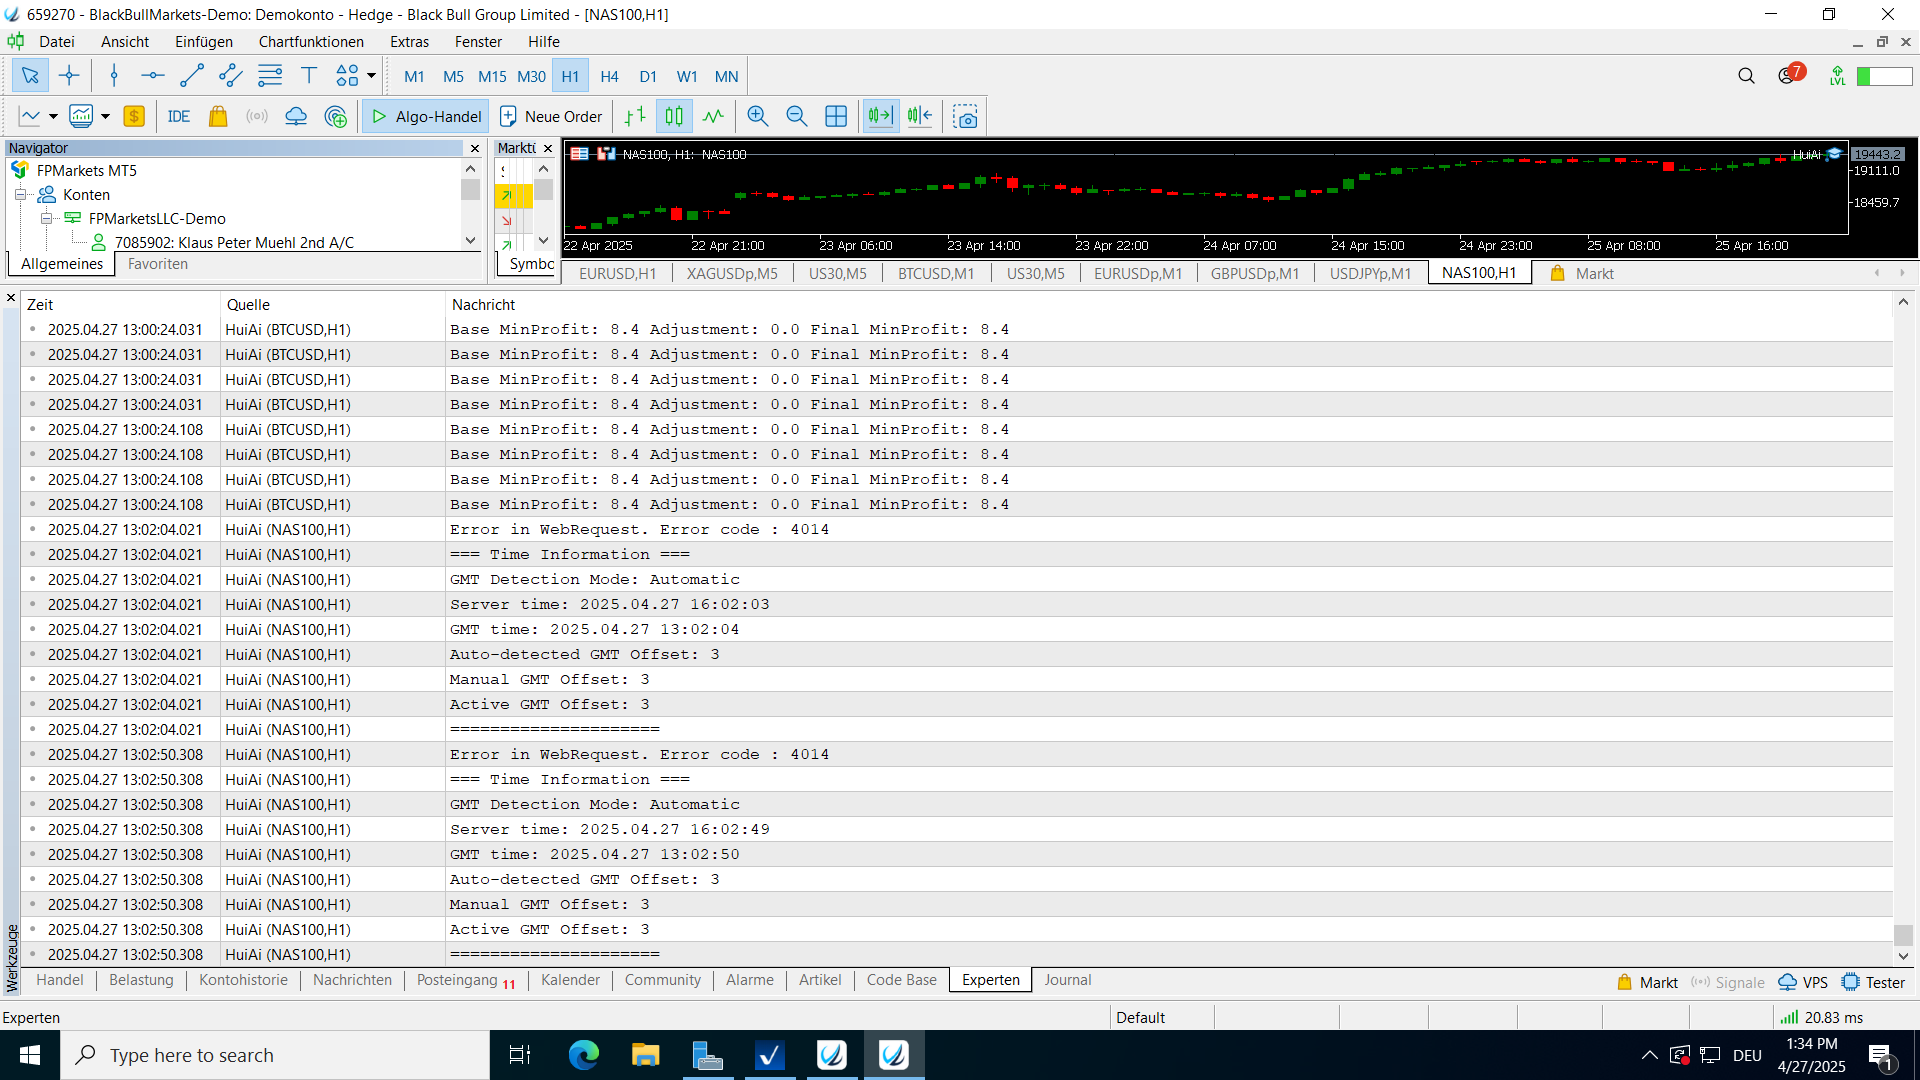Switch chart to candlestick display
Screen dimensions: 1920x1080
point(674,117)
